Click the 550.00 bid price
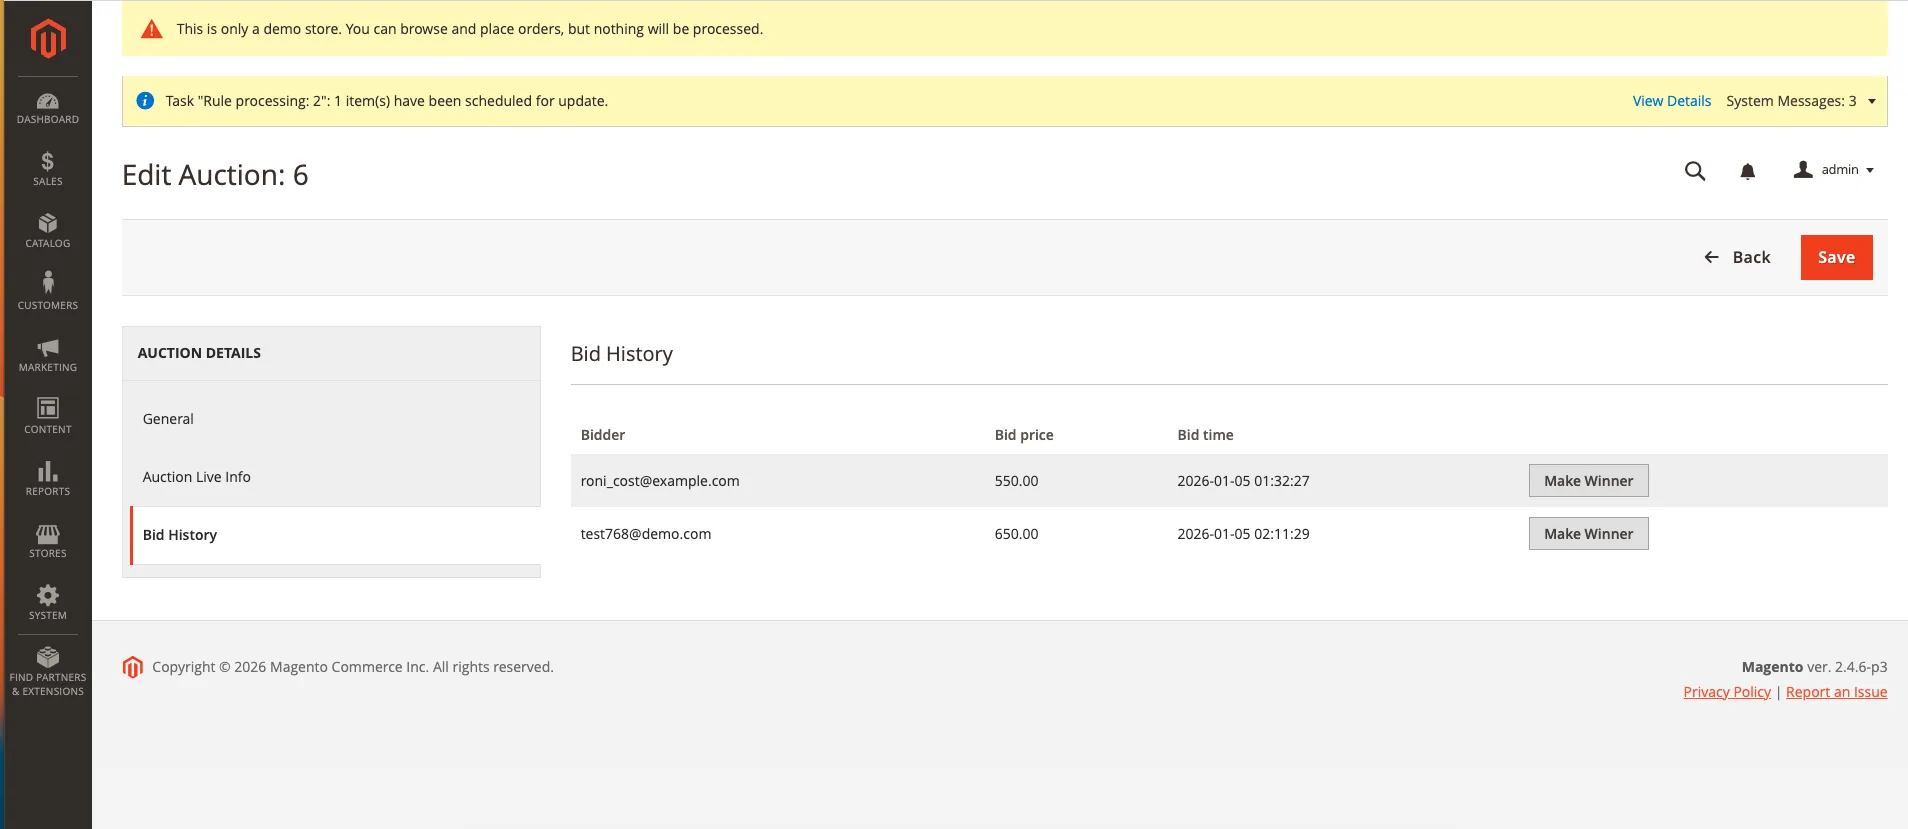The height and width of the screenshot is (829, 1908). pos(1016,481)
